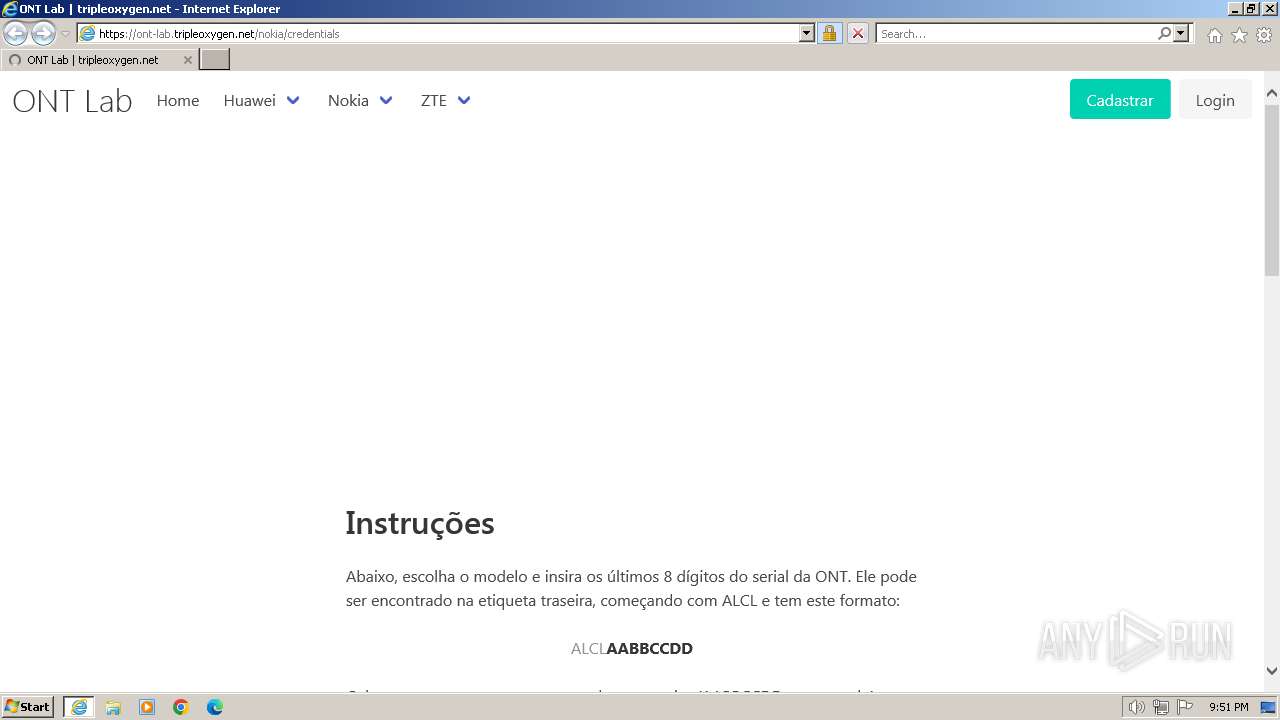1280x720 pixels.
Task: Open File Explorer folder taskbar icon
Action: [113, 707]
